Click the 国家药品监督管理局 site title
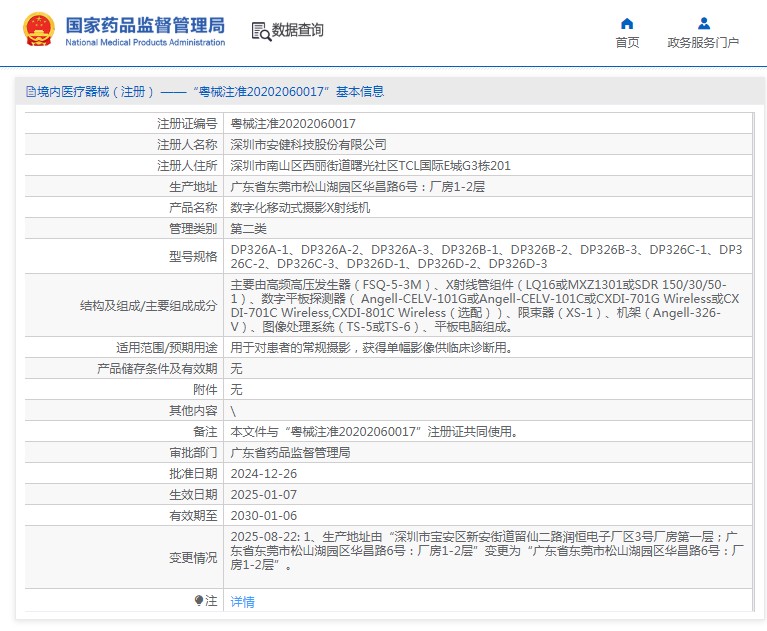 click(x=145, y=24)
